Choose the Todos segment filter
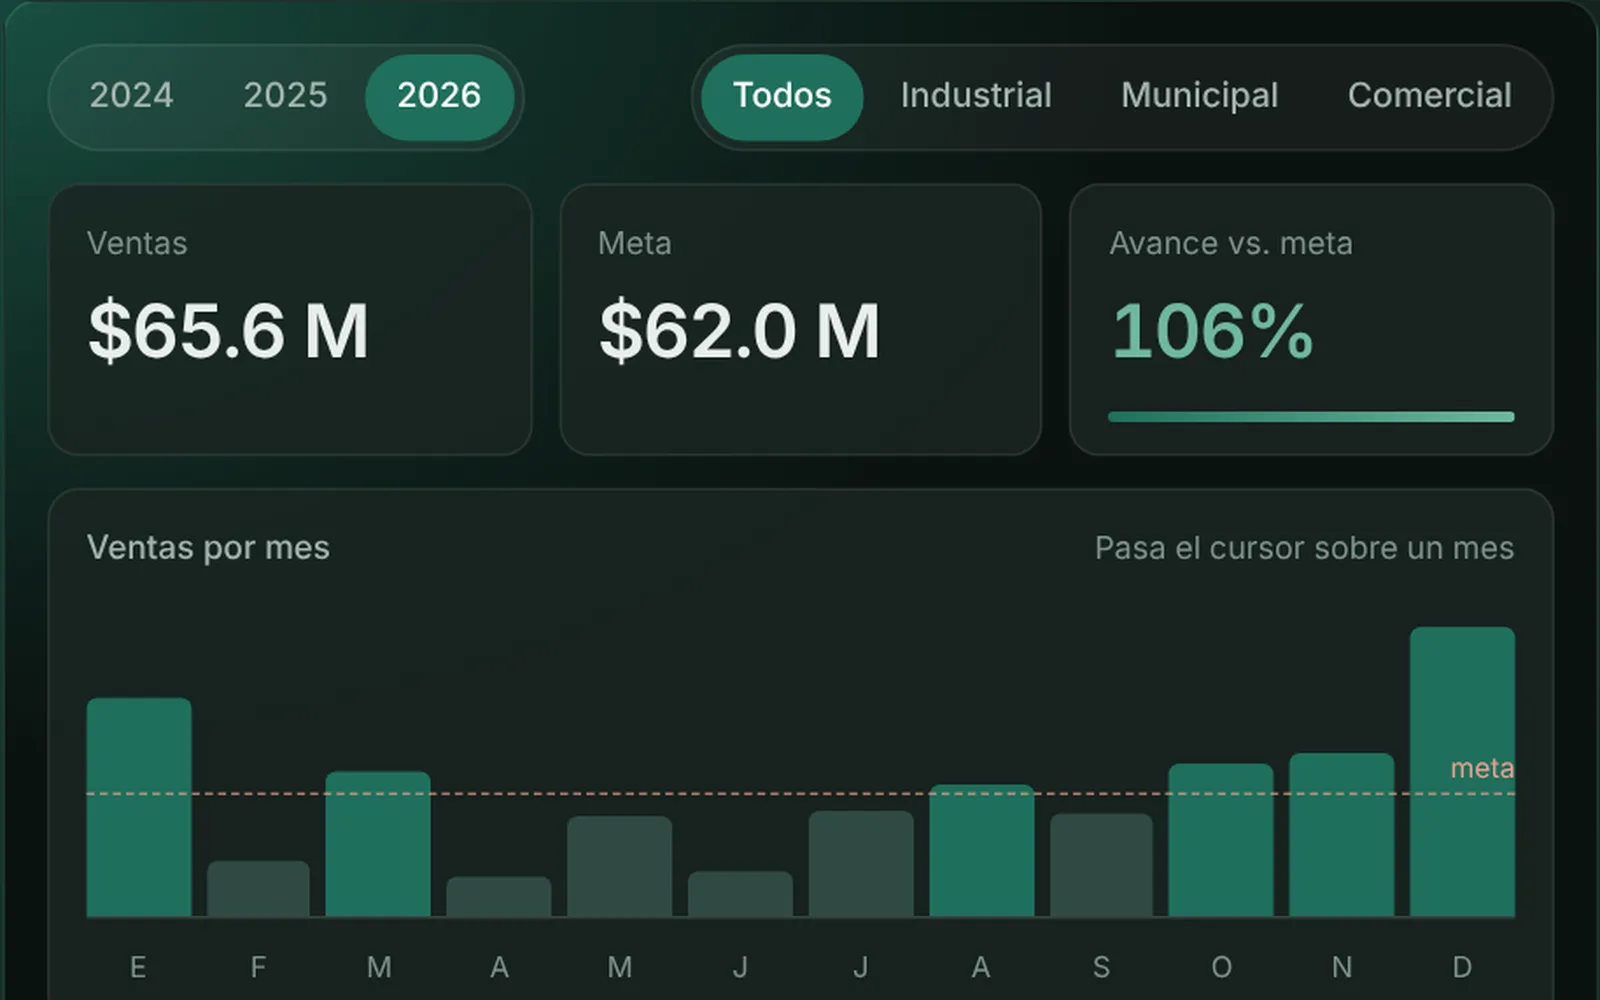Viewport: 1600px width, 1000px height. pyautogui.click(x=782, y=96)
